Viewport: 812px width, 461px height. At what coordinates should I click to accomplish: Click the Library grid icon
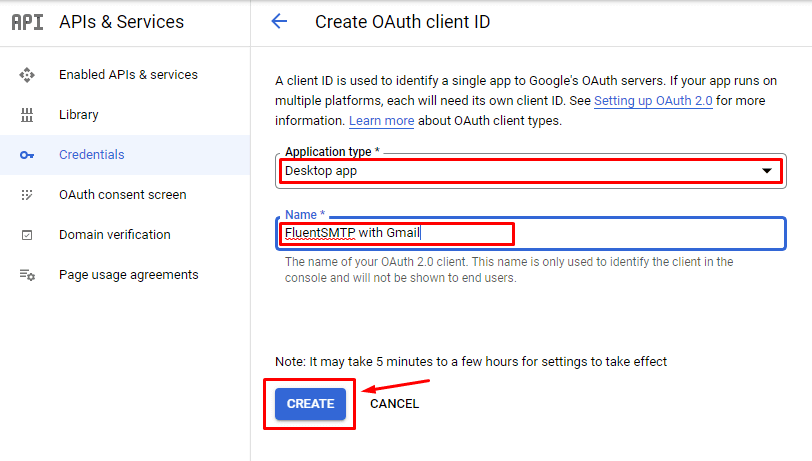coord(27,115)
